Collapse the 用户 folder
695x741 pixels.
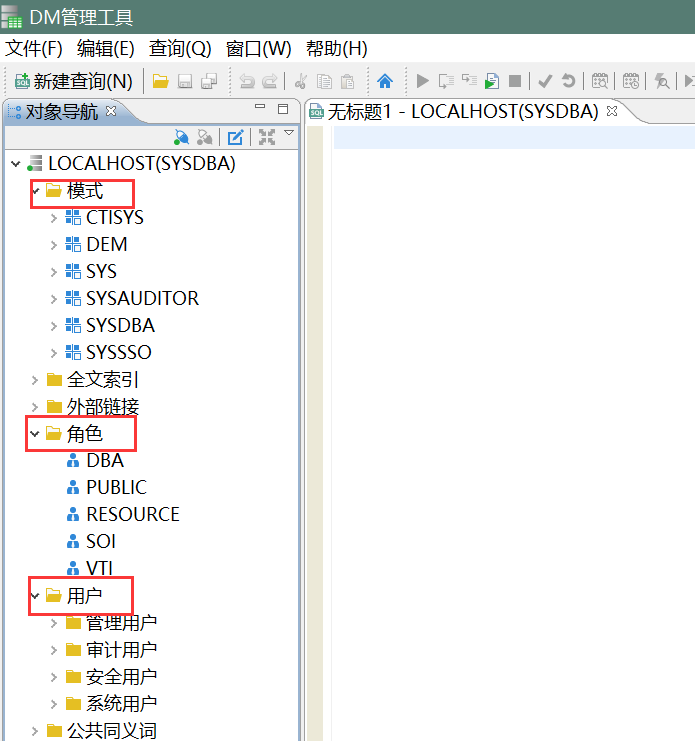tap(34, 595)
